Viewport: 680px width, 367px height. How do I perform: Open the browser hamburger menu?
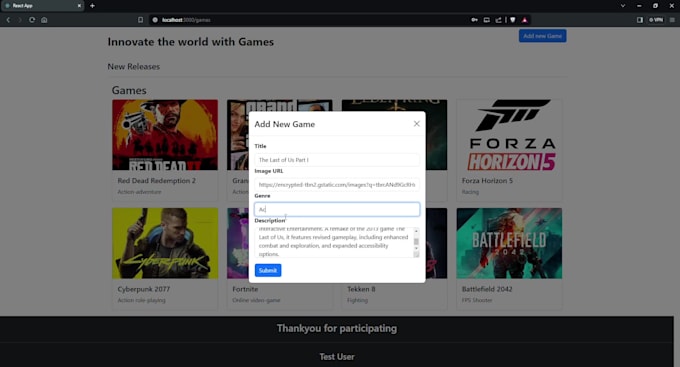tap(672, 20)
